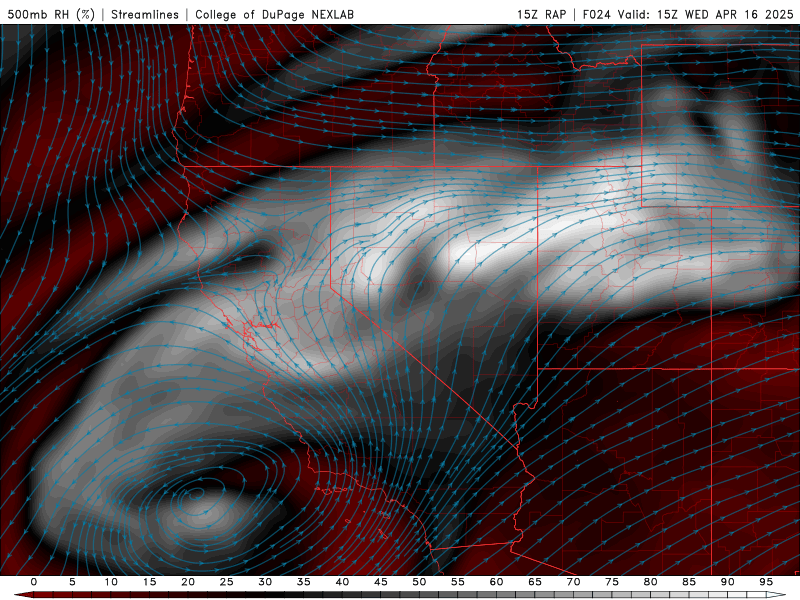The width and height of the screenshot is (800, 600).
Task: Select the "Streamlines" label in the header
Action: [145, 14]
